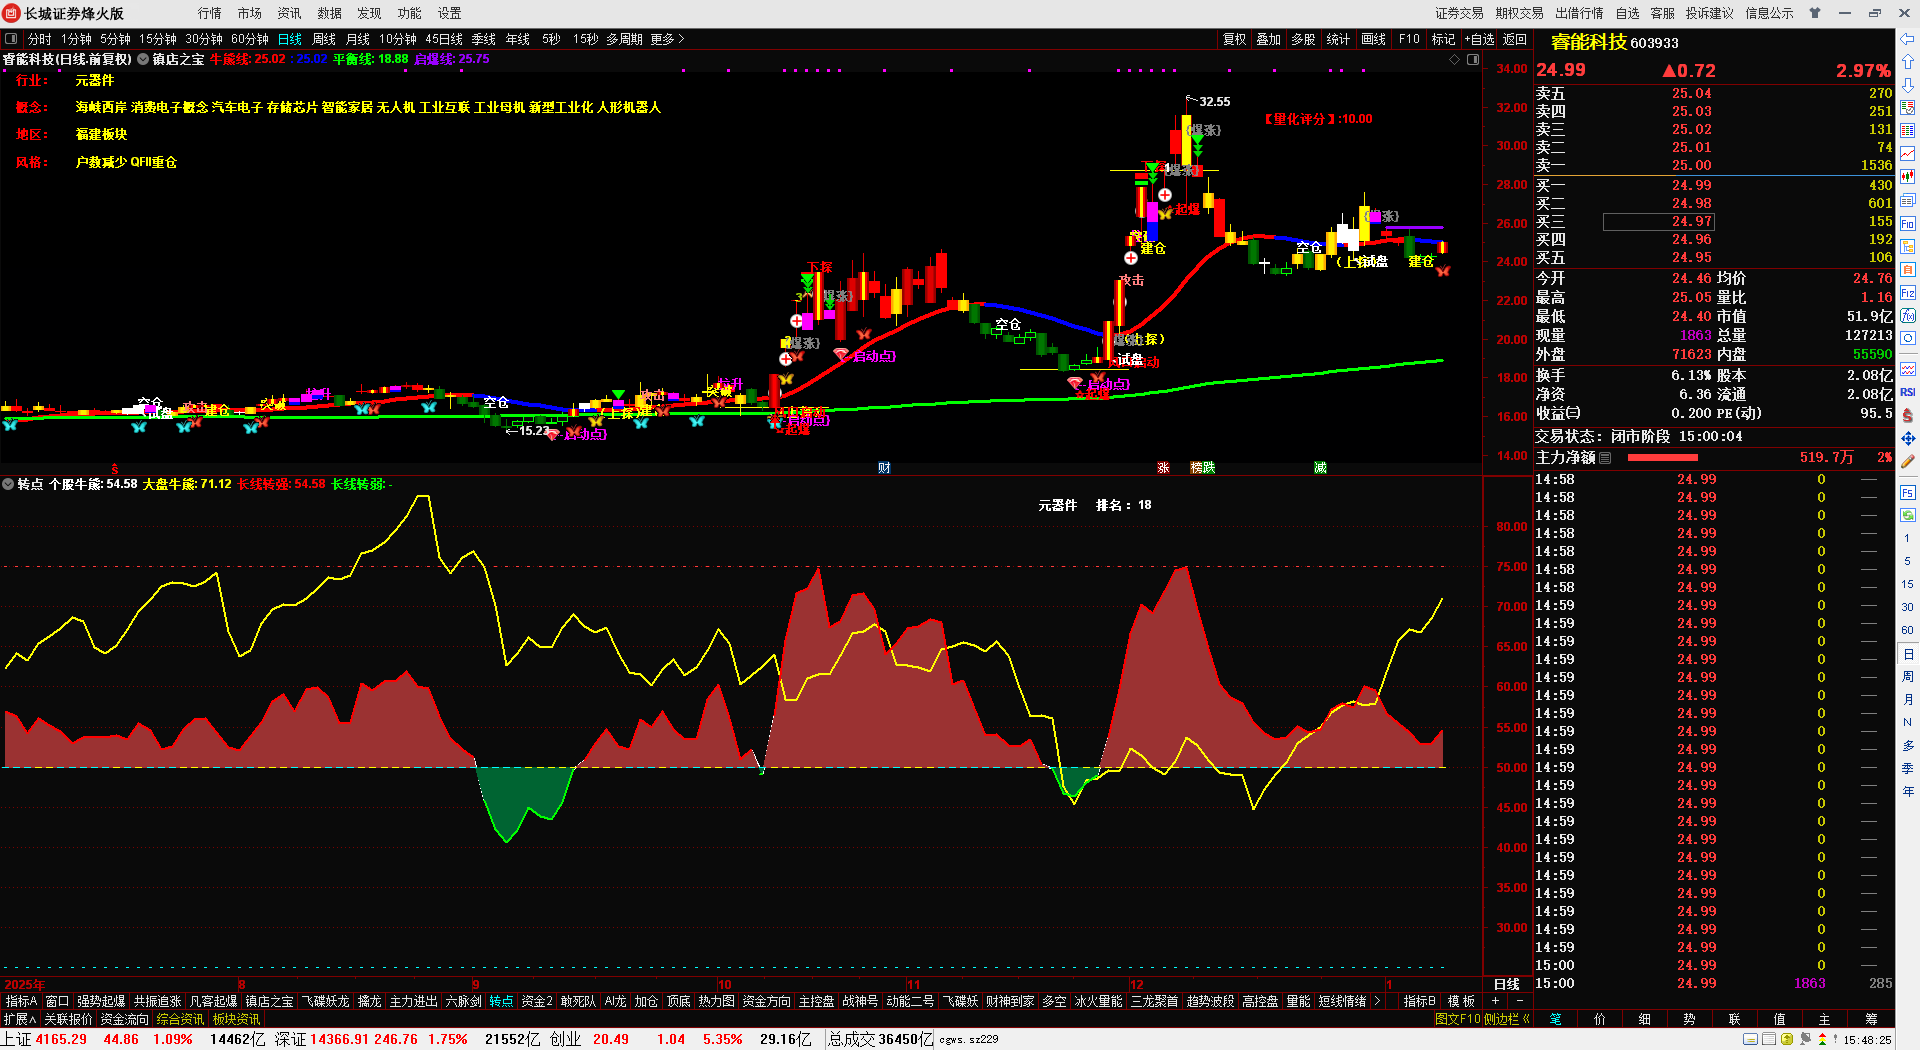1920x1050 pixels.
Task: Click the Fiz sidebar icon
Action: [1908, 293]
